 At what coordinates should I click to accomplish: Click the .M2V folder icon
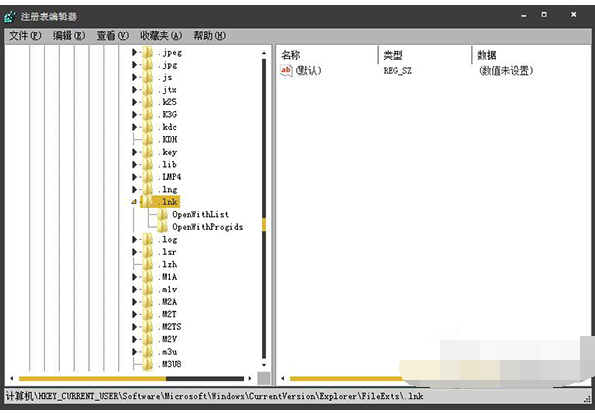point(148,339)
